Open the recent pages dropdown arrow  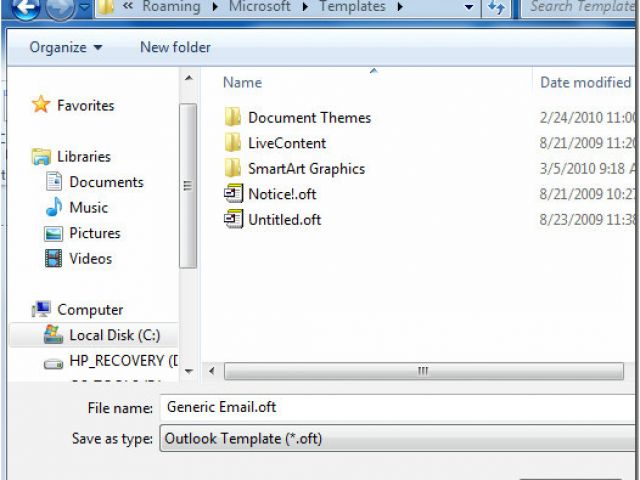(84, 7)
